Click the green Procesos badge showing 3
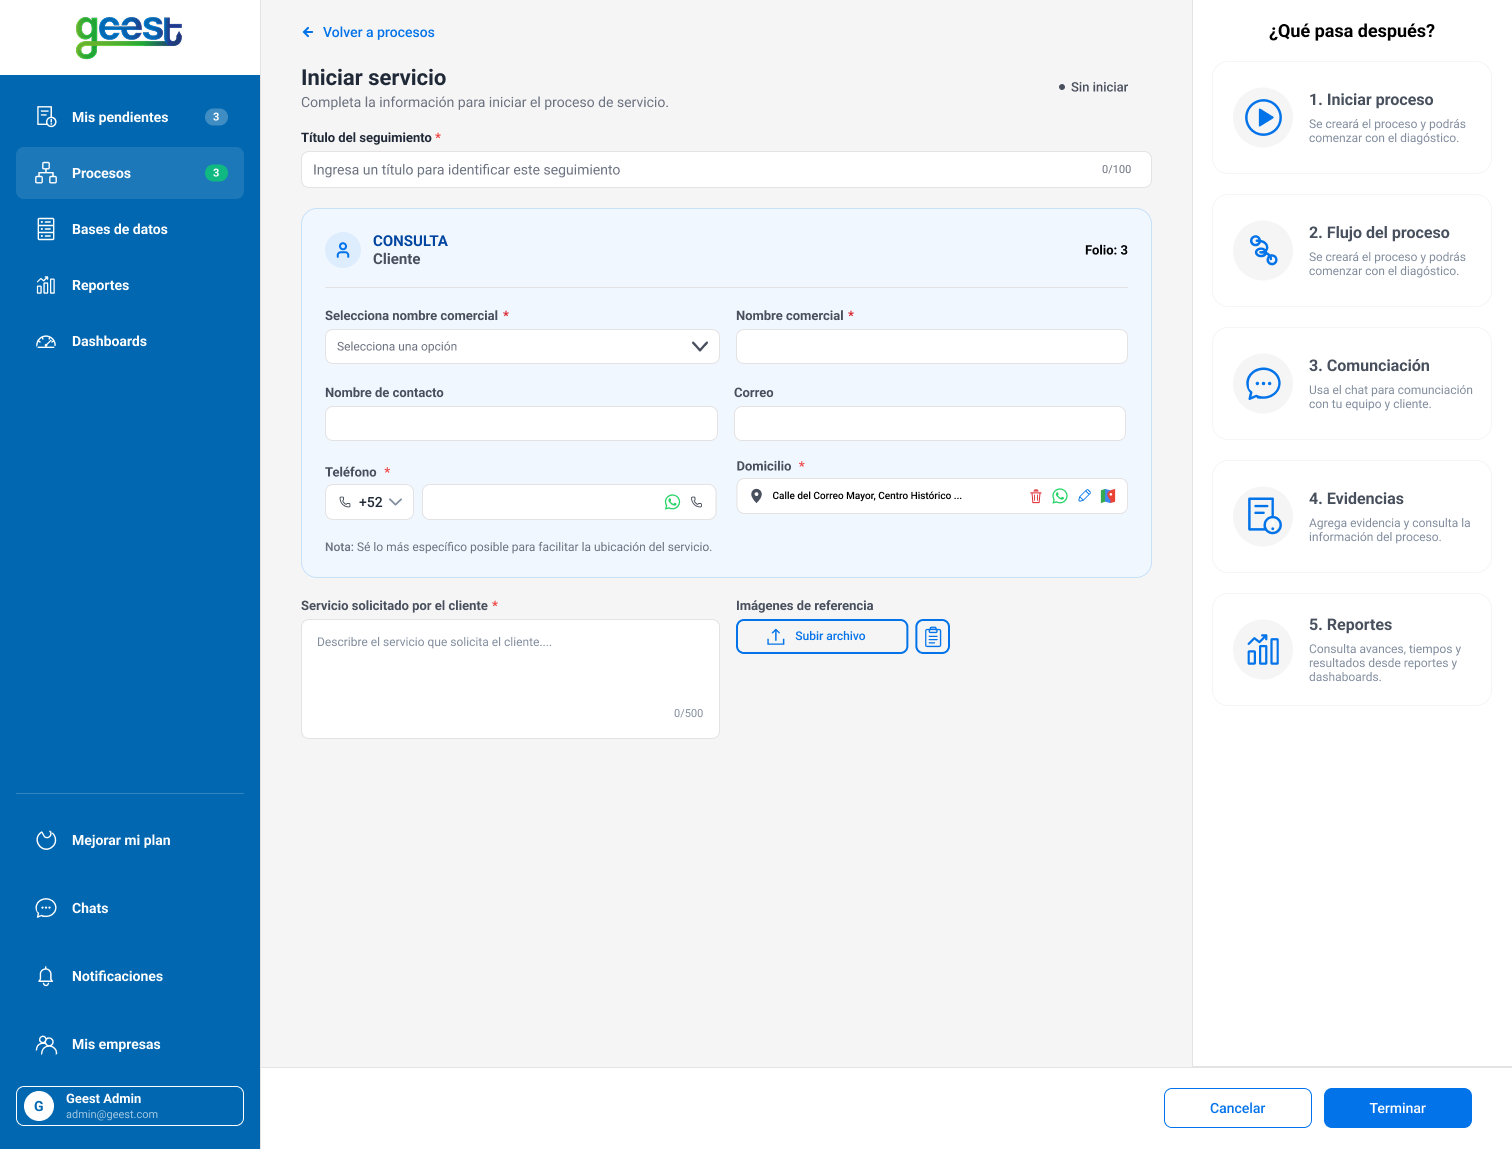The height and width of the screenshot is (1149, 1512). click(216, 173)
